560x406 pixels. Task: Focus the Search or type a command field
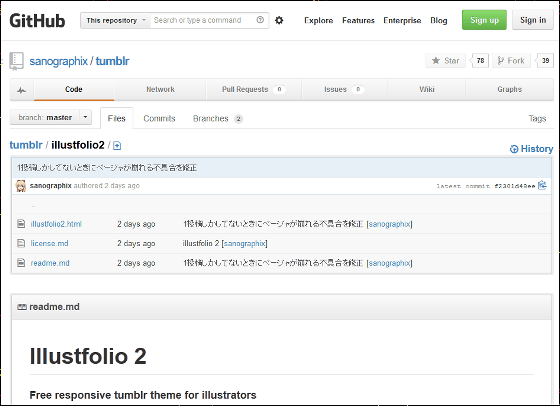(x=203, y=20)
